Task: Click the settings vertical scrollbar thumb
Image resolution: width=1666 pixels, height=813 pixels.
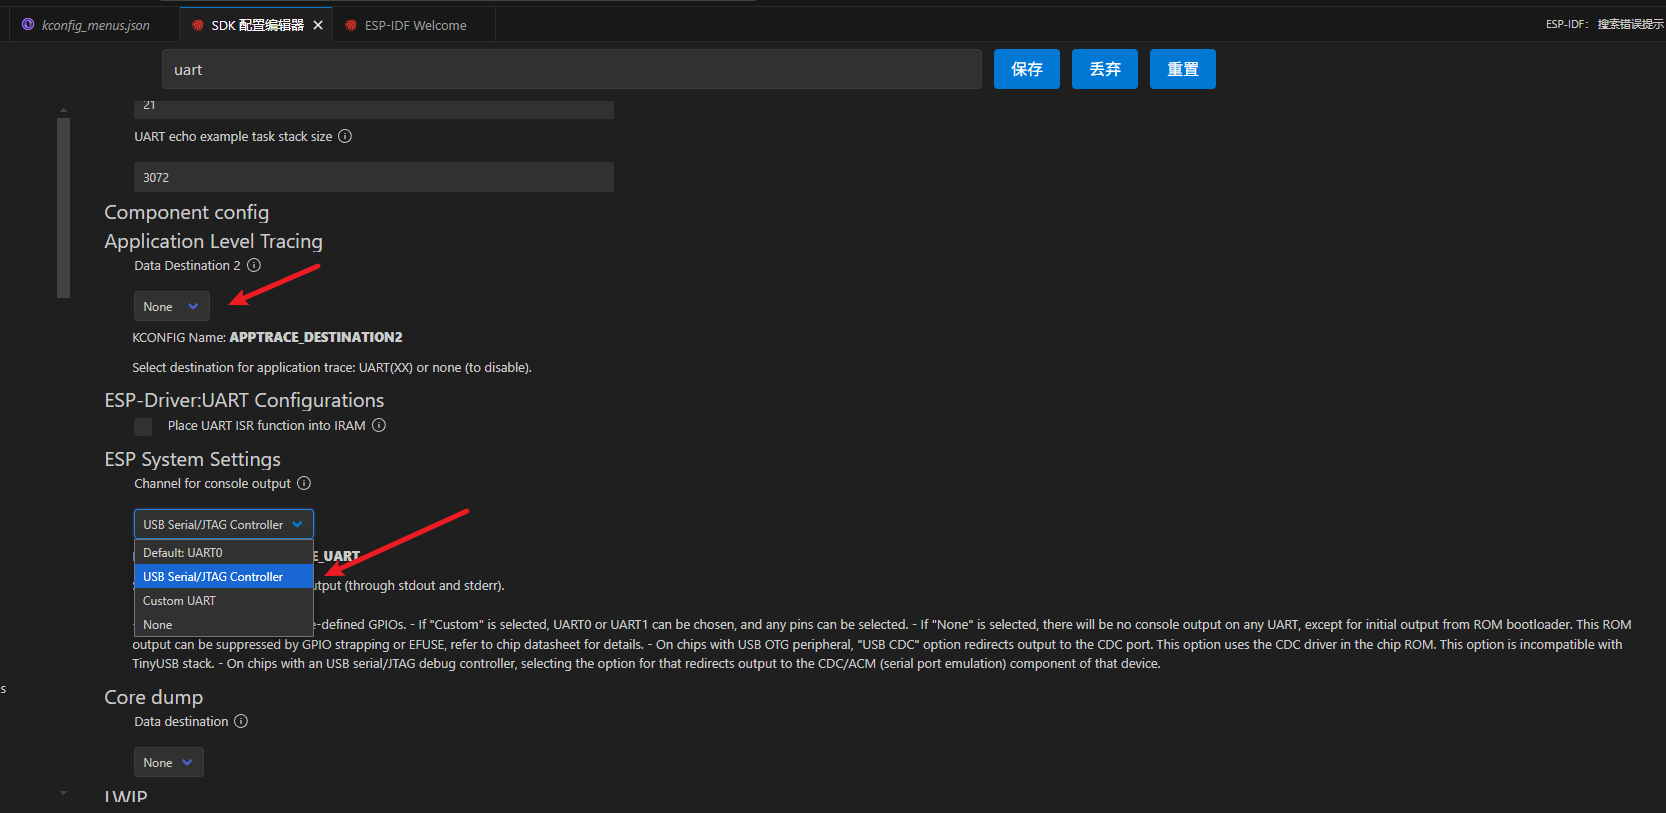Action: (x=64, y=208)
